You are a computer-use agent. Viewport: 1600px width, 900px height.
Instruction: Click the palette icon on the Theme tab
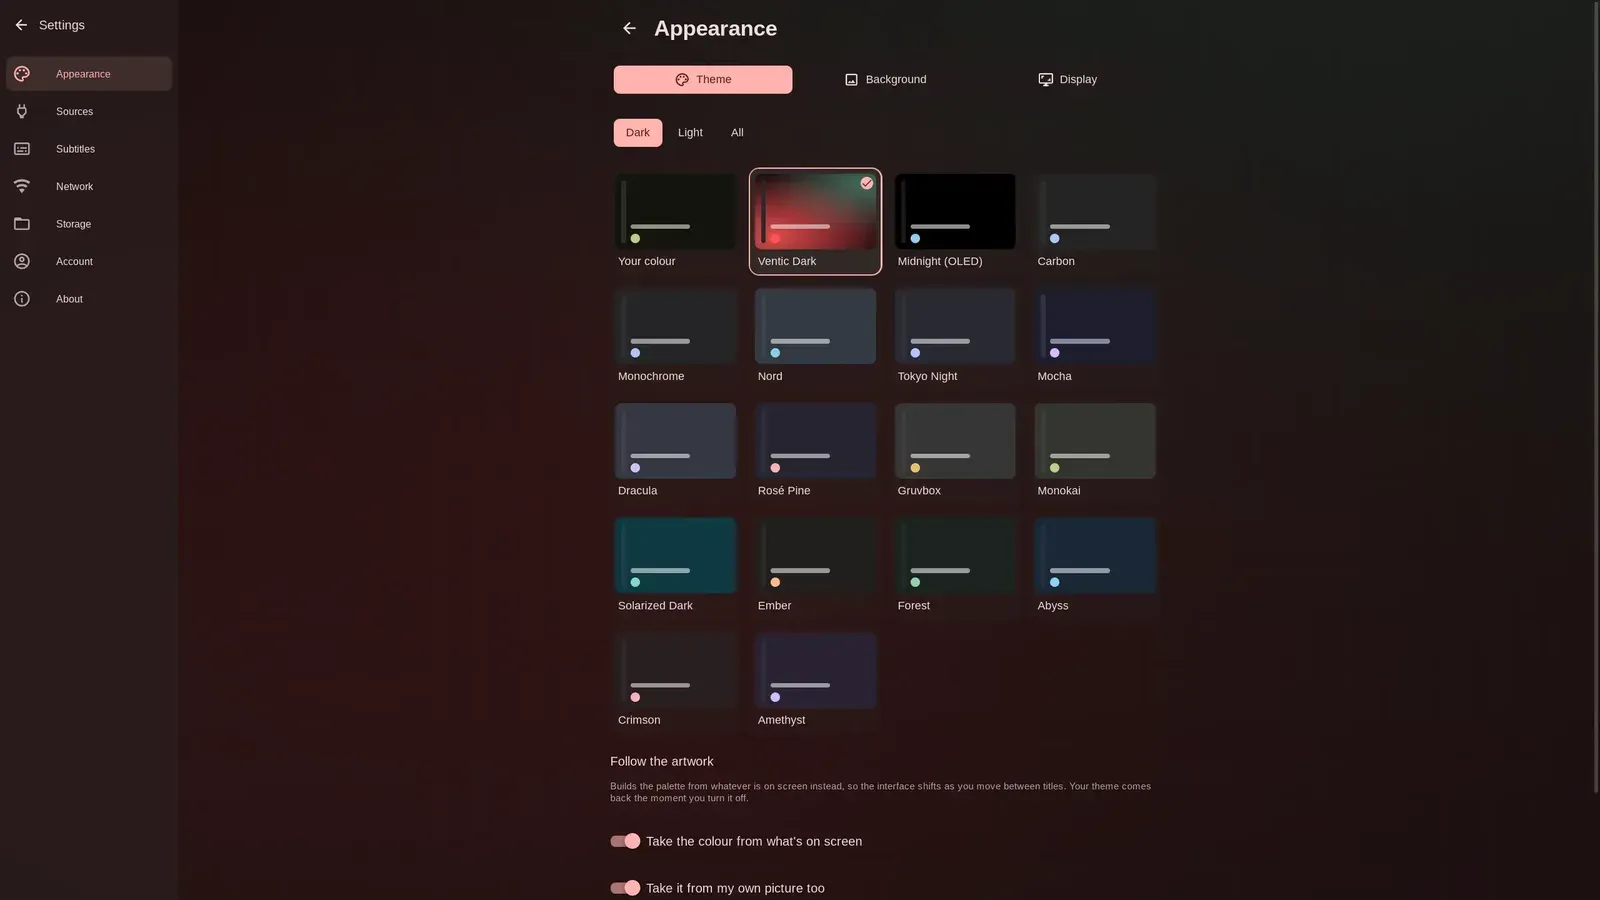682,79
